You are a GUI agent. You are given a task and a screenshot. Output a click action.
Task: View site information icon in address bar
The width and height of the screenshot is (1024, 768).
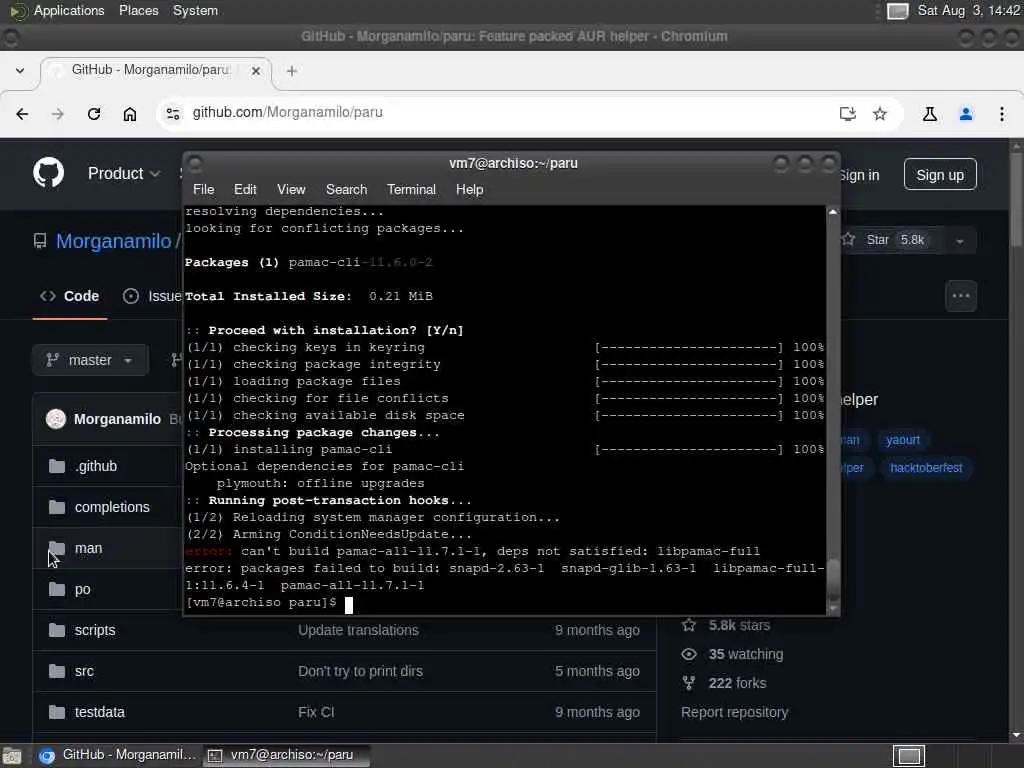tap(173, 114)
